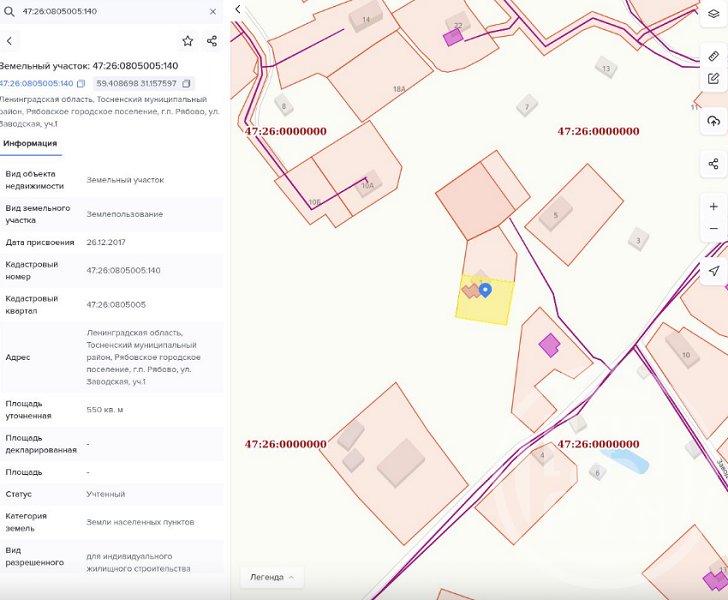Open the map layers selector

[714, 14]
